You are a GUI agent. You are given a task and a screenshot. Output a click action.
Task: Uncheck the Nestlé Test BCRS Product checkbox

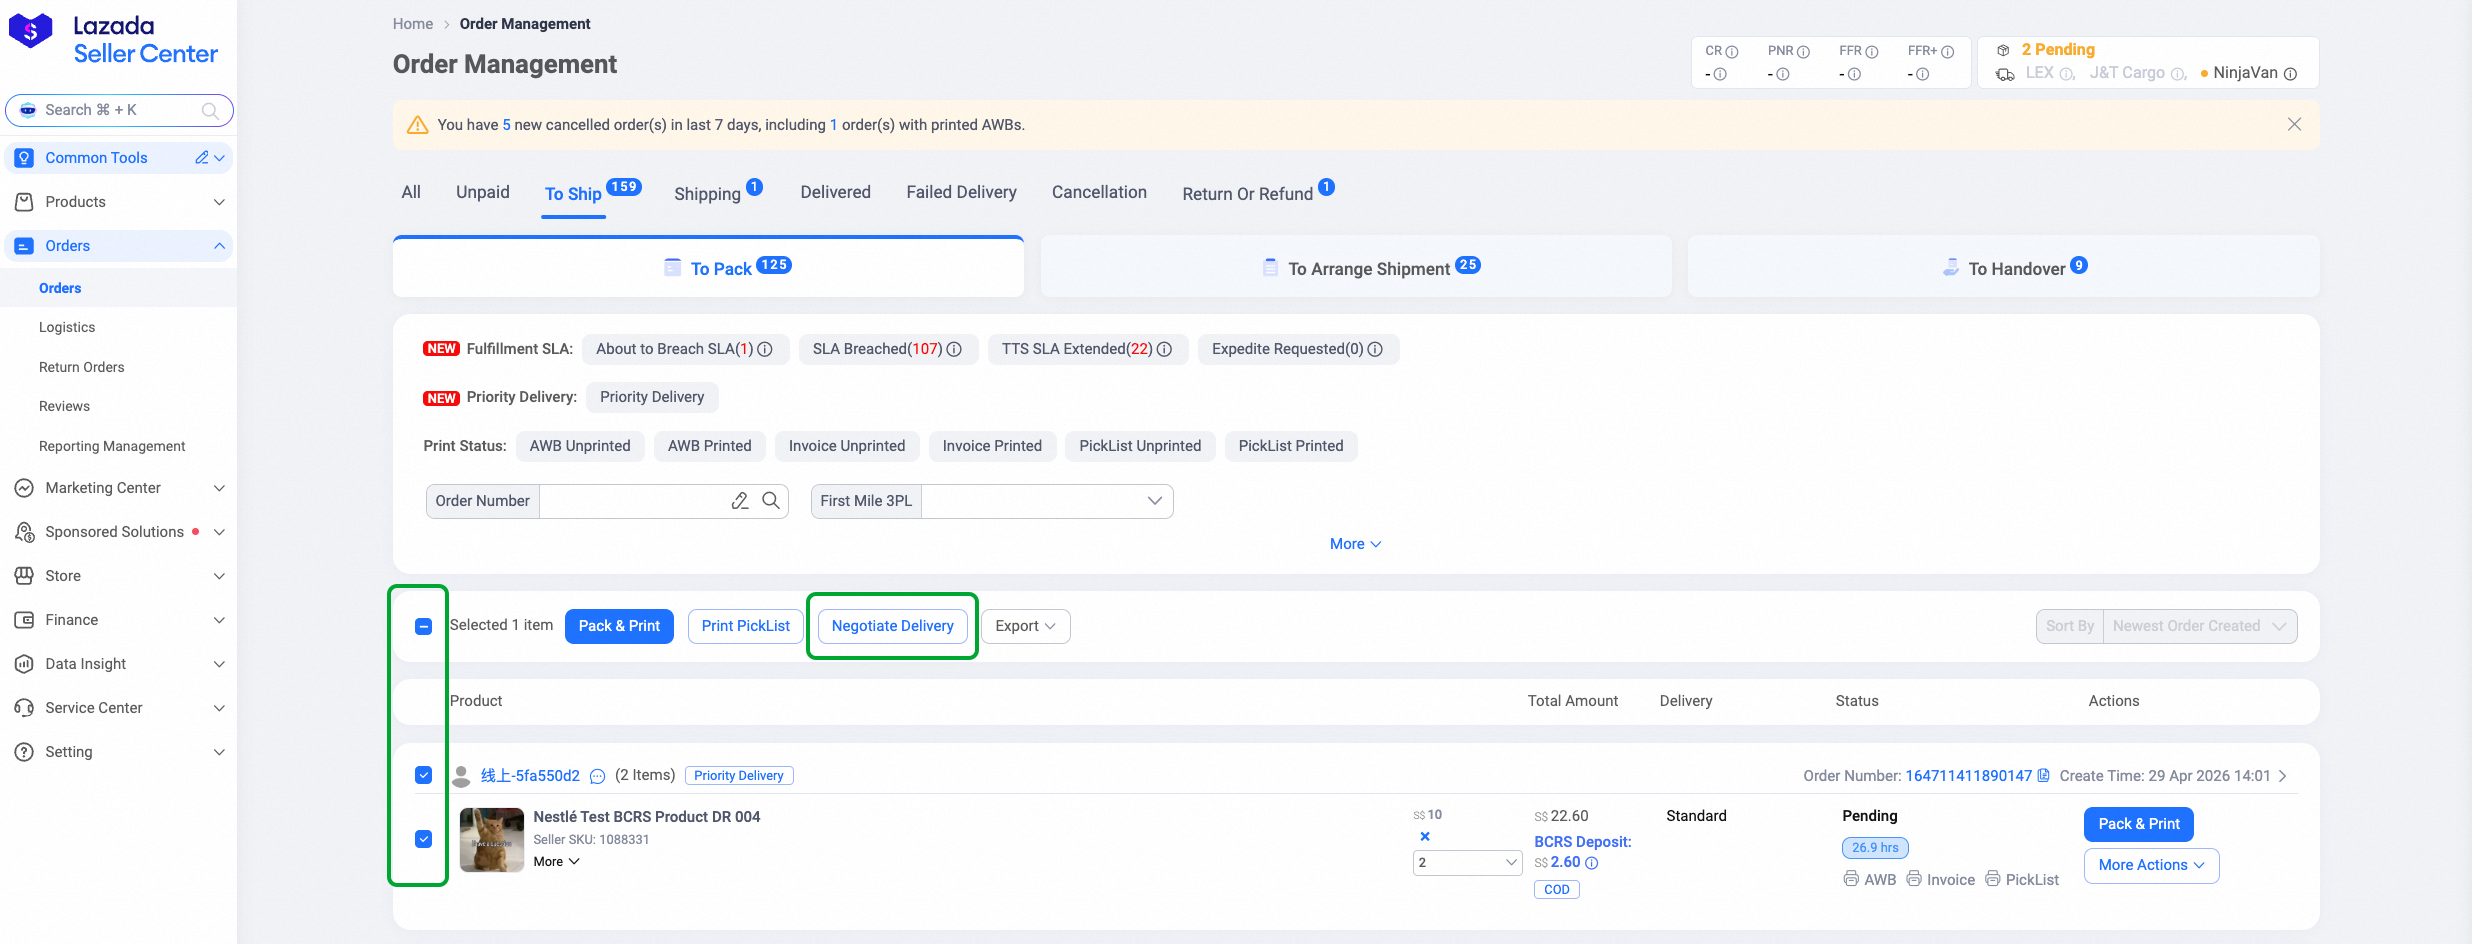click(423, 839)
